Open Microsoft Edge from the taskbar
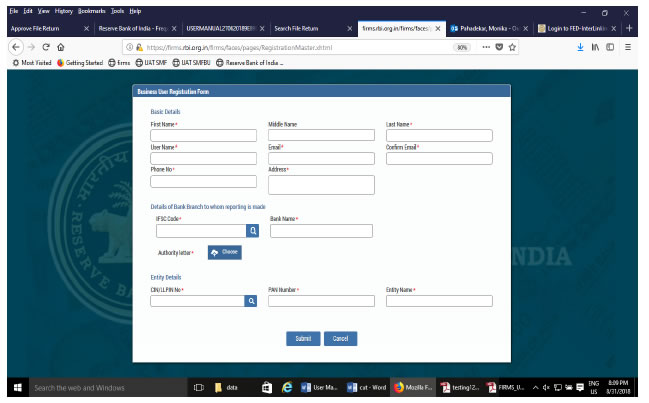Viewport: 649px width, 403px height. click(287, 387)
